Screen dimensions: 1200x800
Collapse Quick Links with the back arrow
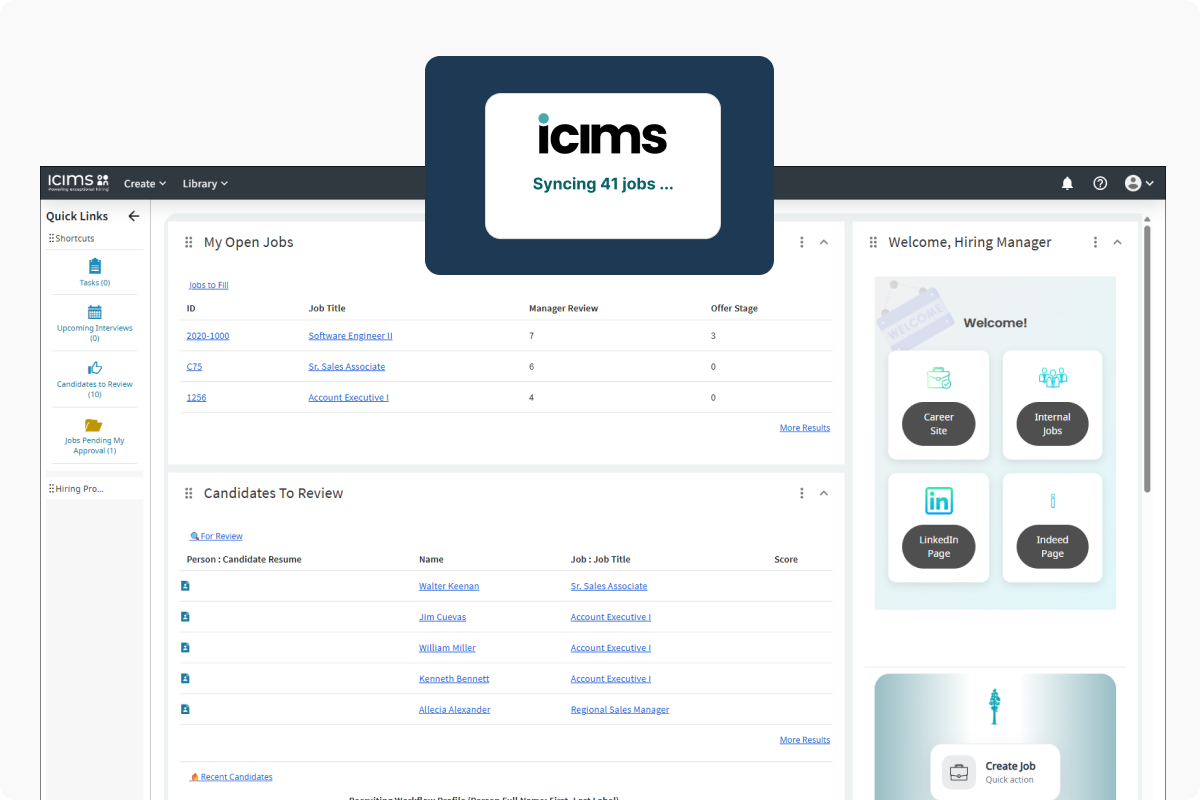pos(134,216)
